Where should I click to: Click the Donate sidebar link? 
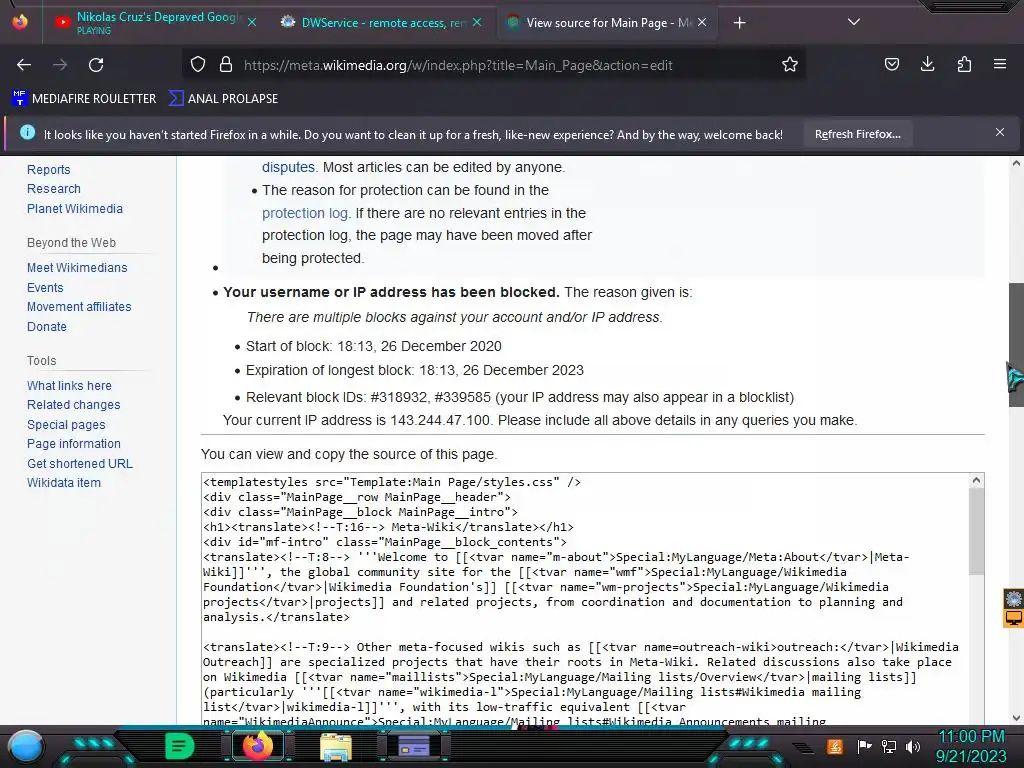point(46,327)
